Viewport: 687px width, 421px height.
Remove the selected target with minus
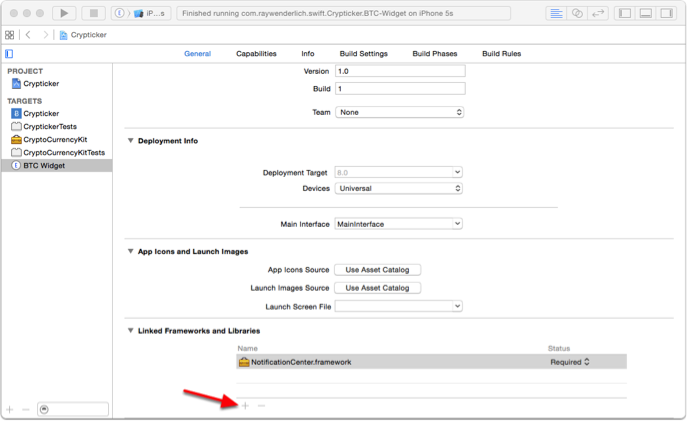(25, 410)
